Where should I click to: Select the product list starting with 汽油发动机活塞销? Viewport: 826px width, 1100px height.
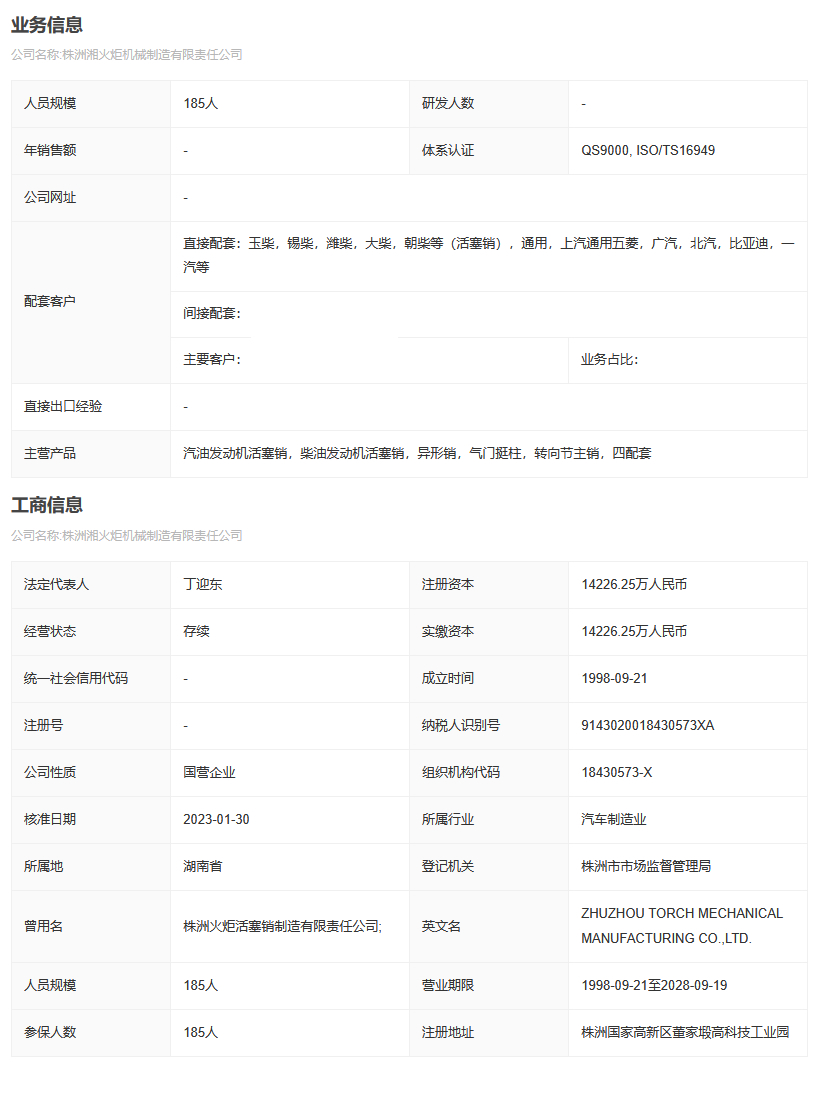coord(417,454)
